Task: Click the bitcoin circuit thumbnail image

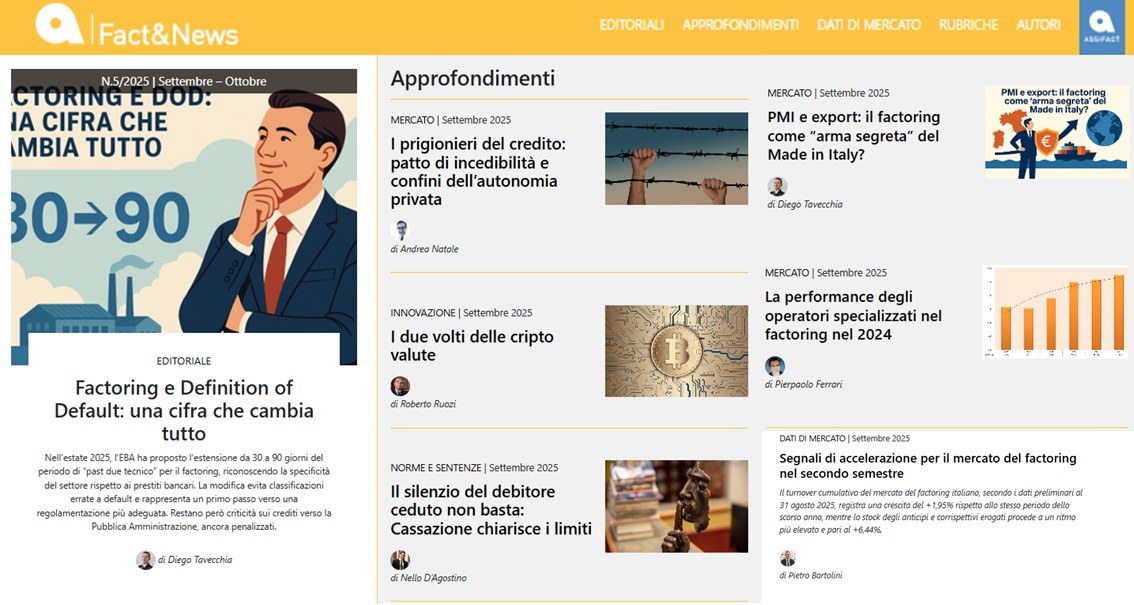Action: [x=676, y=351]
